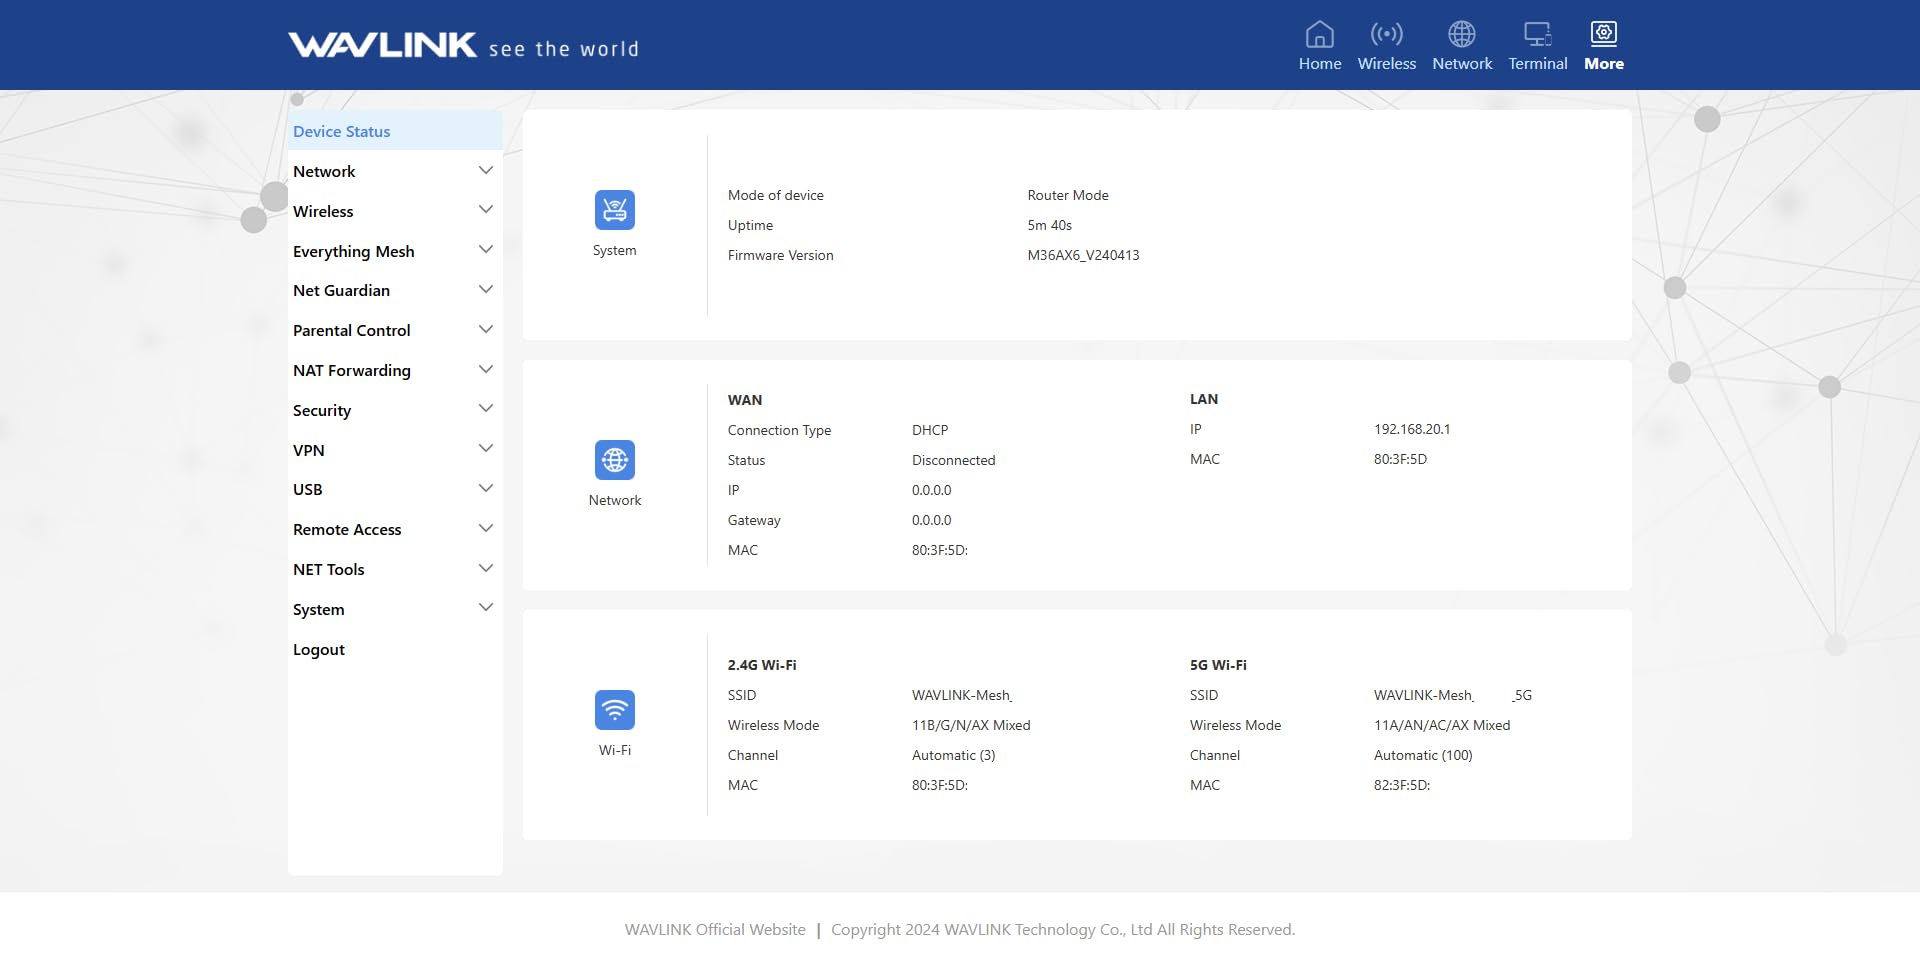Open Parental Control menu item
Image resolution: width=1920 pixels, height=963 pixels.
click(352, 330)
